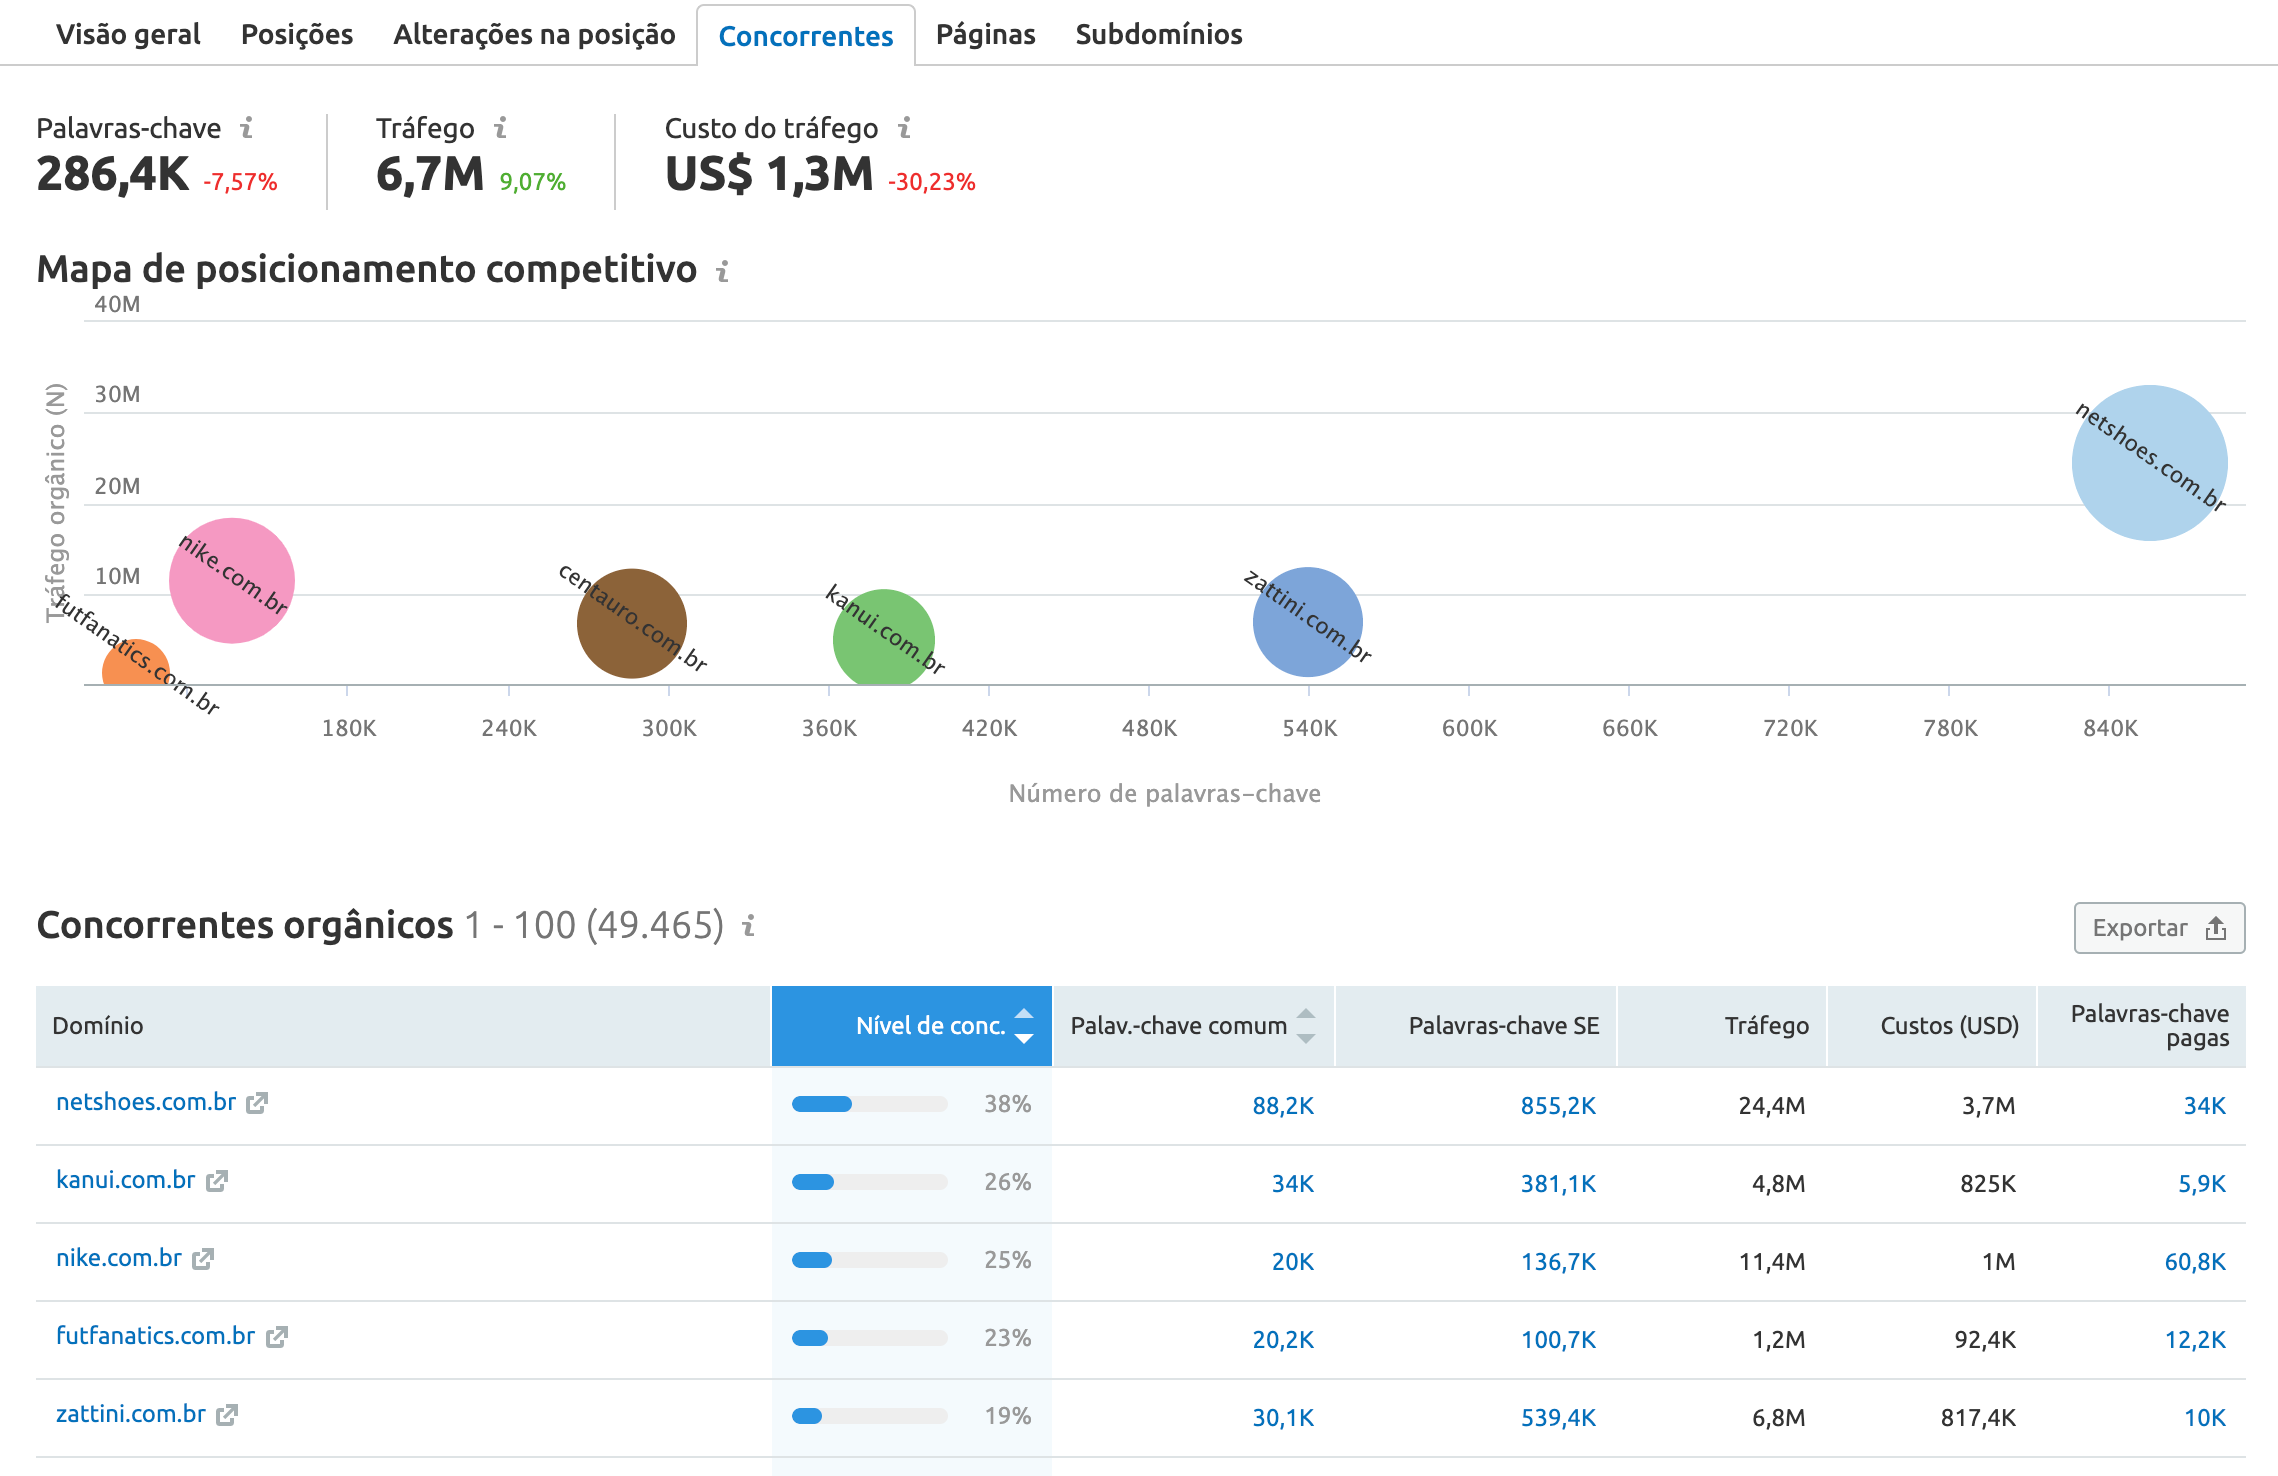Screen dimensions: 2278x1476
Task: Click external link icon for futfanatics.com.br
Action: [x=277, y=1337]
